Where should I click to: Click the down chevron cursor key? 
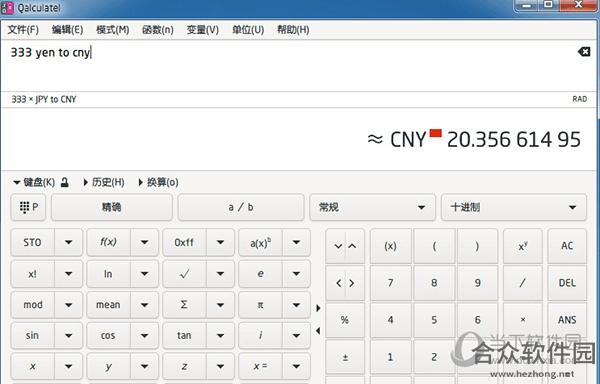[338, 246]
